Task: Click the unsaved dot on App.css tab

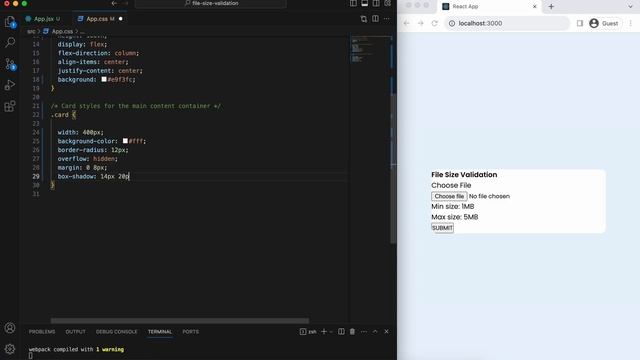Action: click(x=120, y=19)
